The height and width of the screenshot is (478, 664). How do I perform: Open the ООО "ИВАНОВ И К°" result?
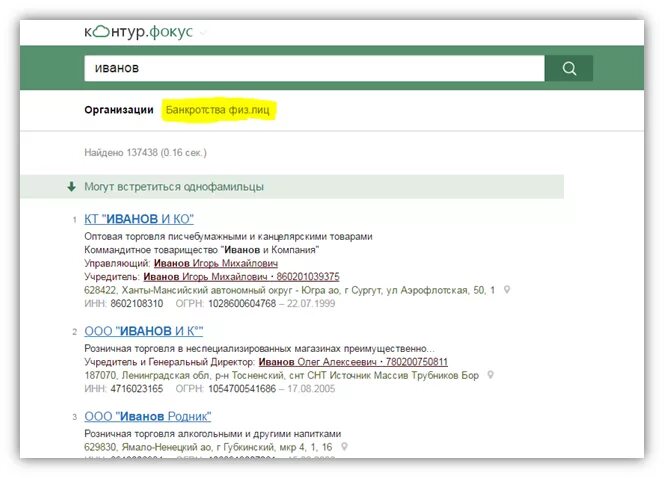[144, 331]
